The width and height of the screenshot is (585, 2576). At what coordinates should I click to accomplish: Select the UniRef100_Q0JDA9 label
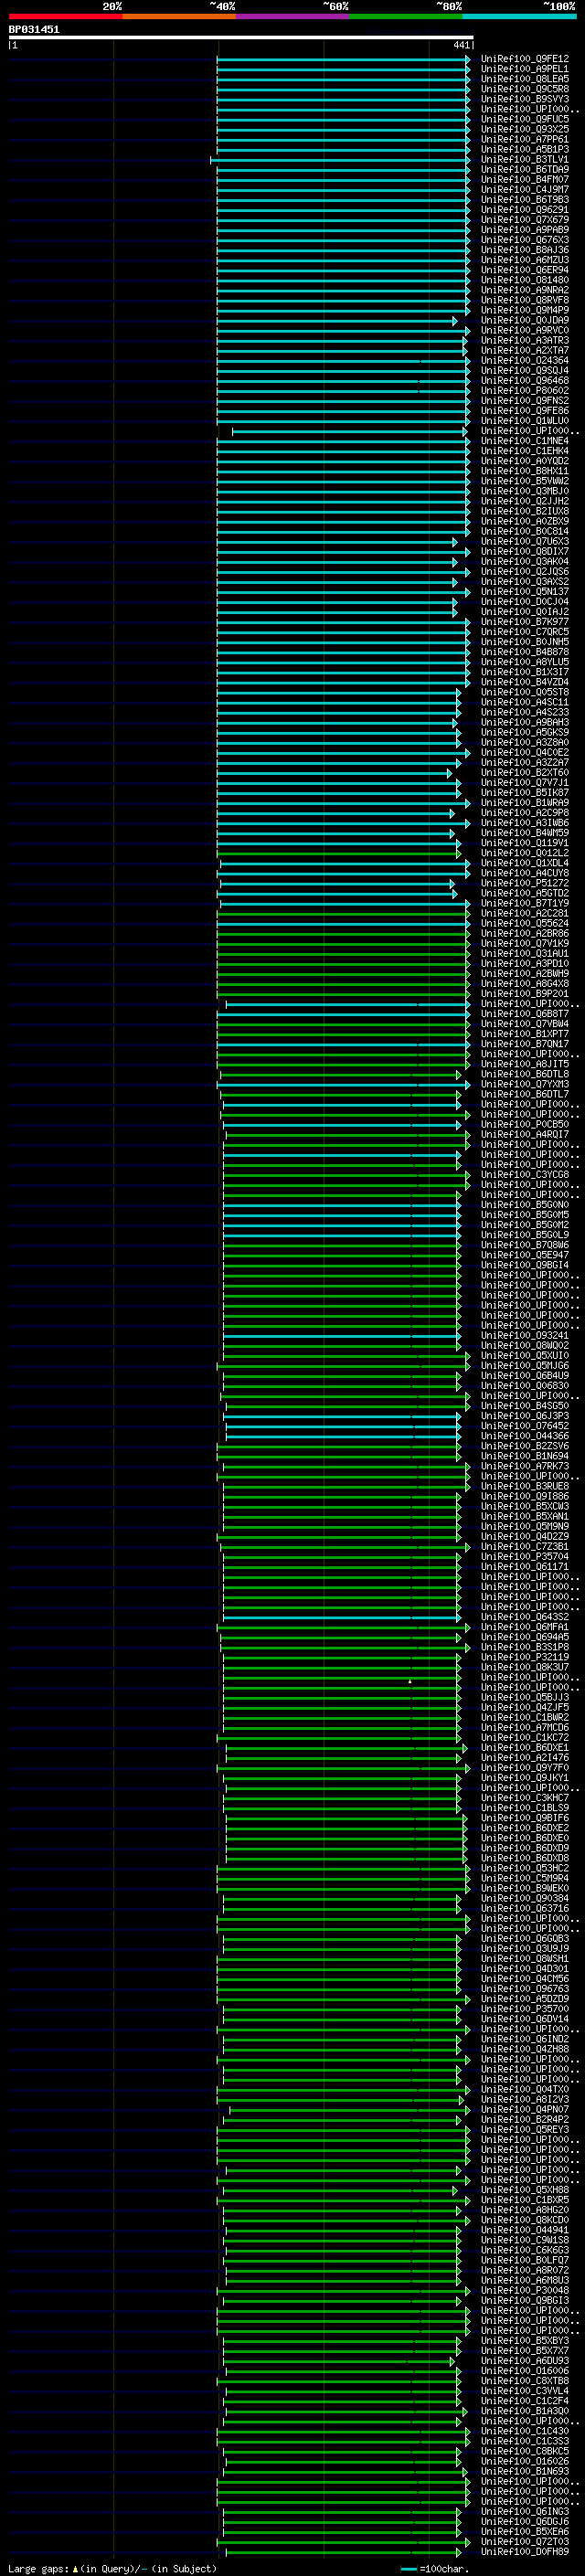point(525,321)
